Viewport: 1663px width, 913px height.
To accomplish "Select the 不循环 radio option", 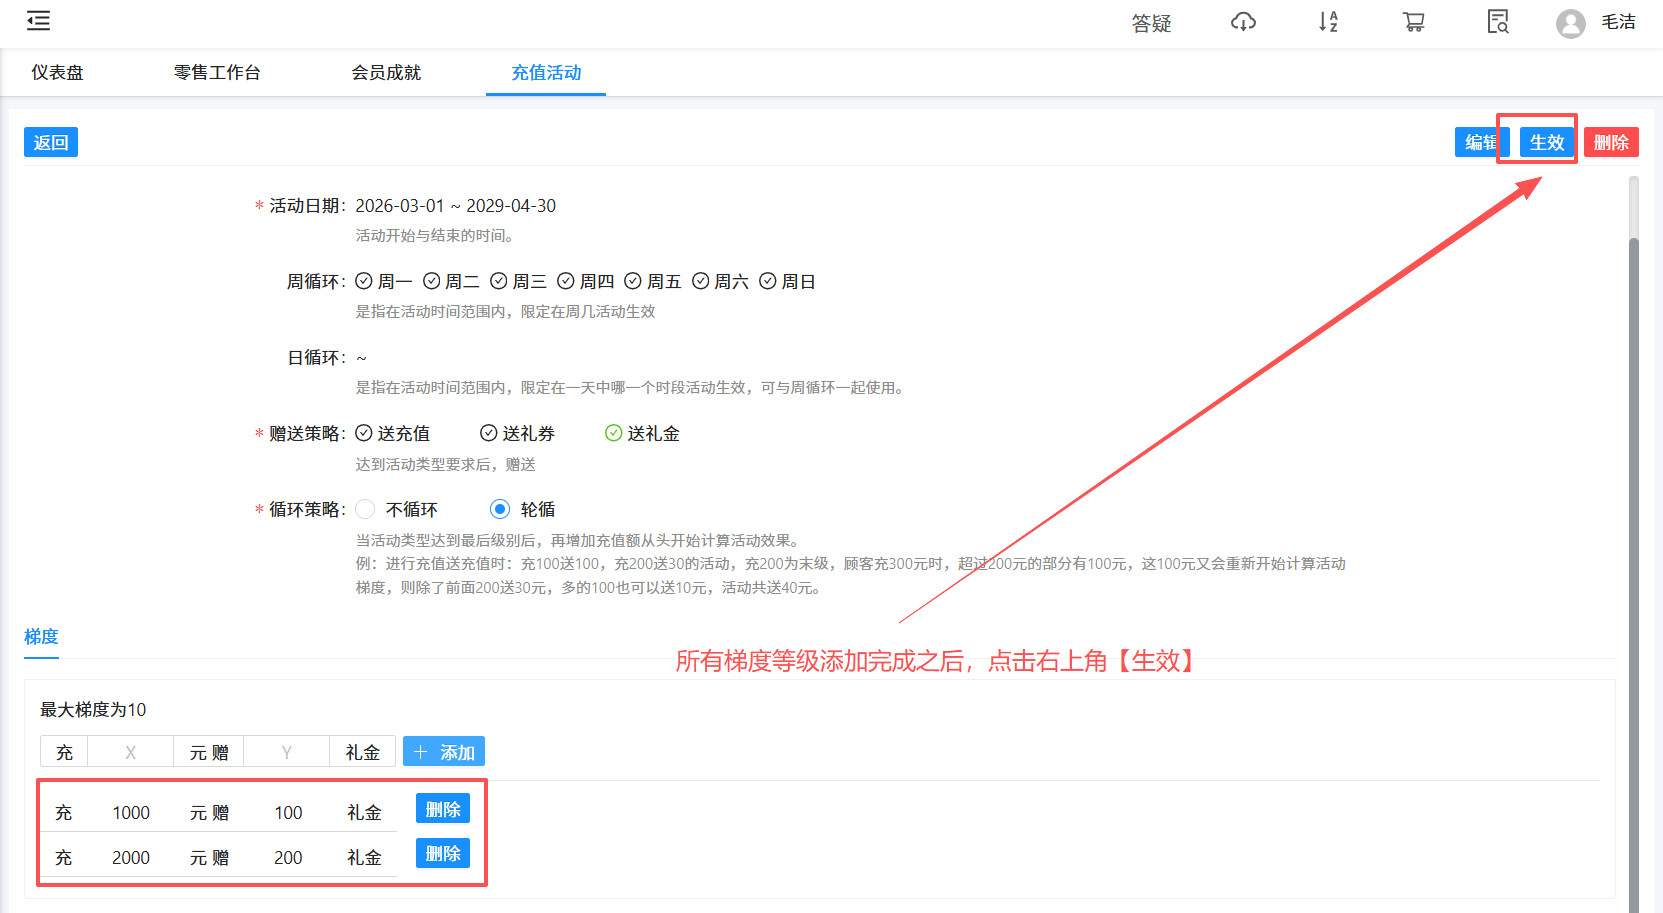I will pos(365,509).
